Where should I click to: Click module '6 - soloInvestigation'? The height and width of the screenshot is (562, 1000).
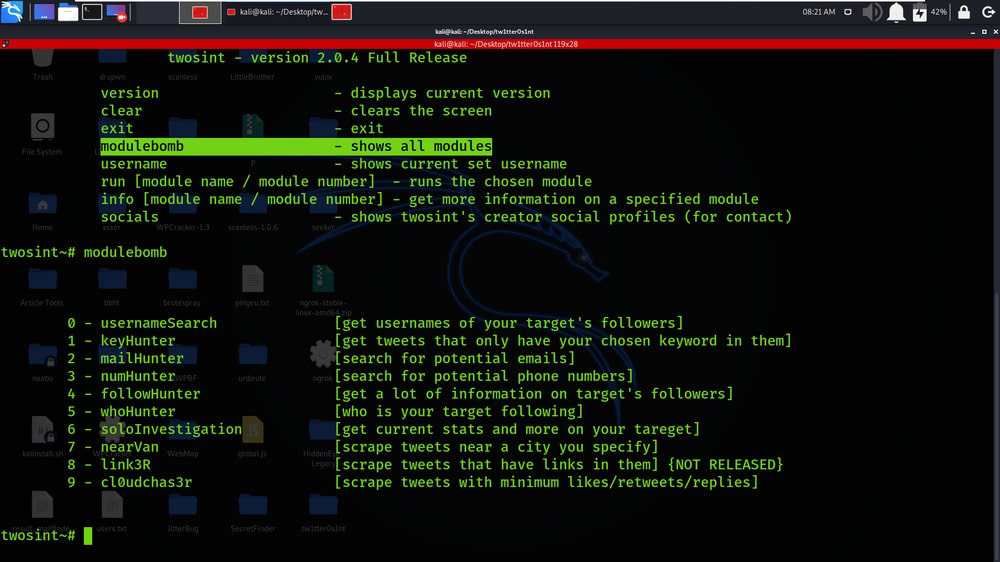tap(155, 430)
